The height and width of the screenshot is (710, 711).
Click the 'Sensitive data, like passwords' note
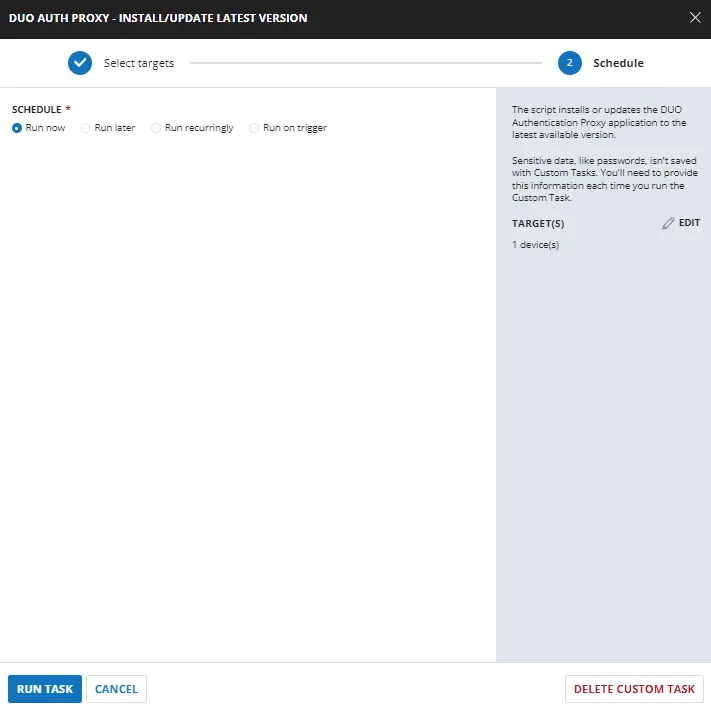[604, 179]
